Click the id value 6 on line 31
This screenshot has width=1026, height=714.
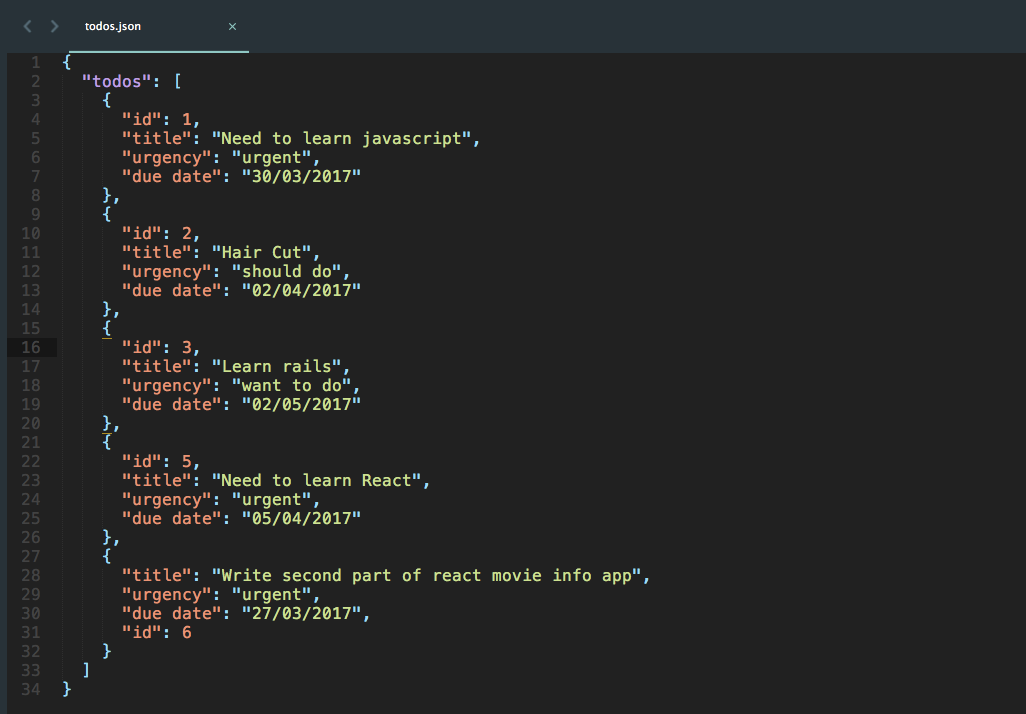(186, 631)
